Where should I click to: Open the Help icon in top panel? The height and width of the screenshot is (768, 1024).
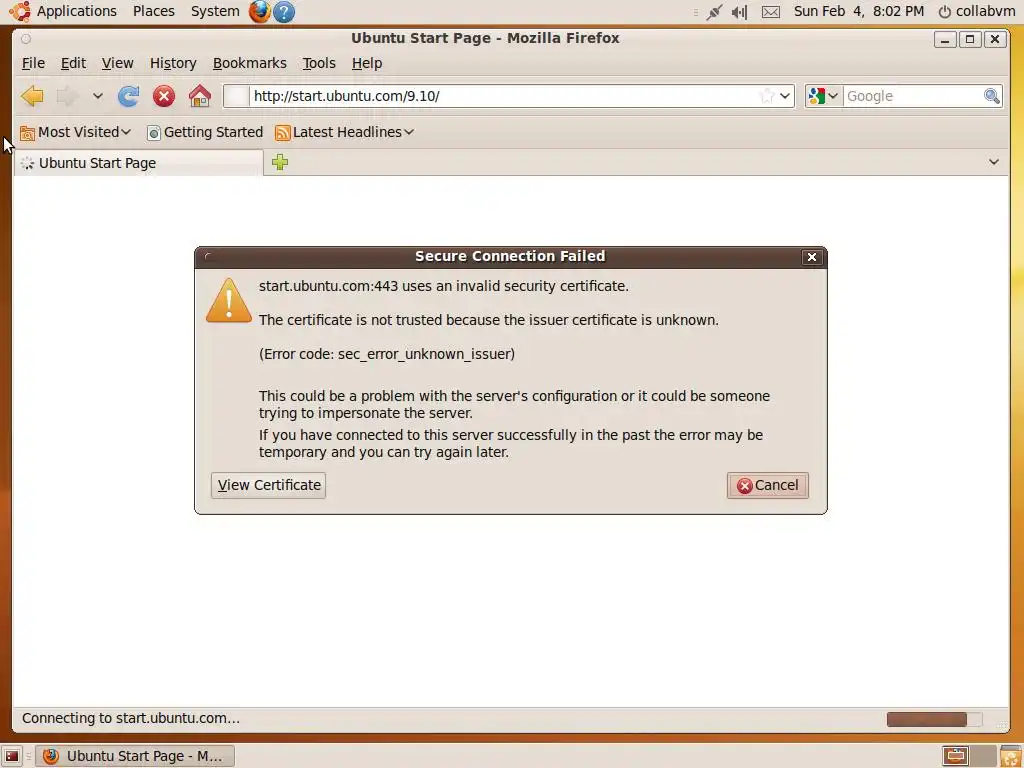(x=284, y=12)
